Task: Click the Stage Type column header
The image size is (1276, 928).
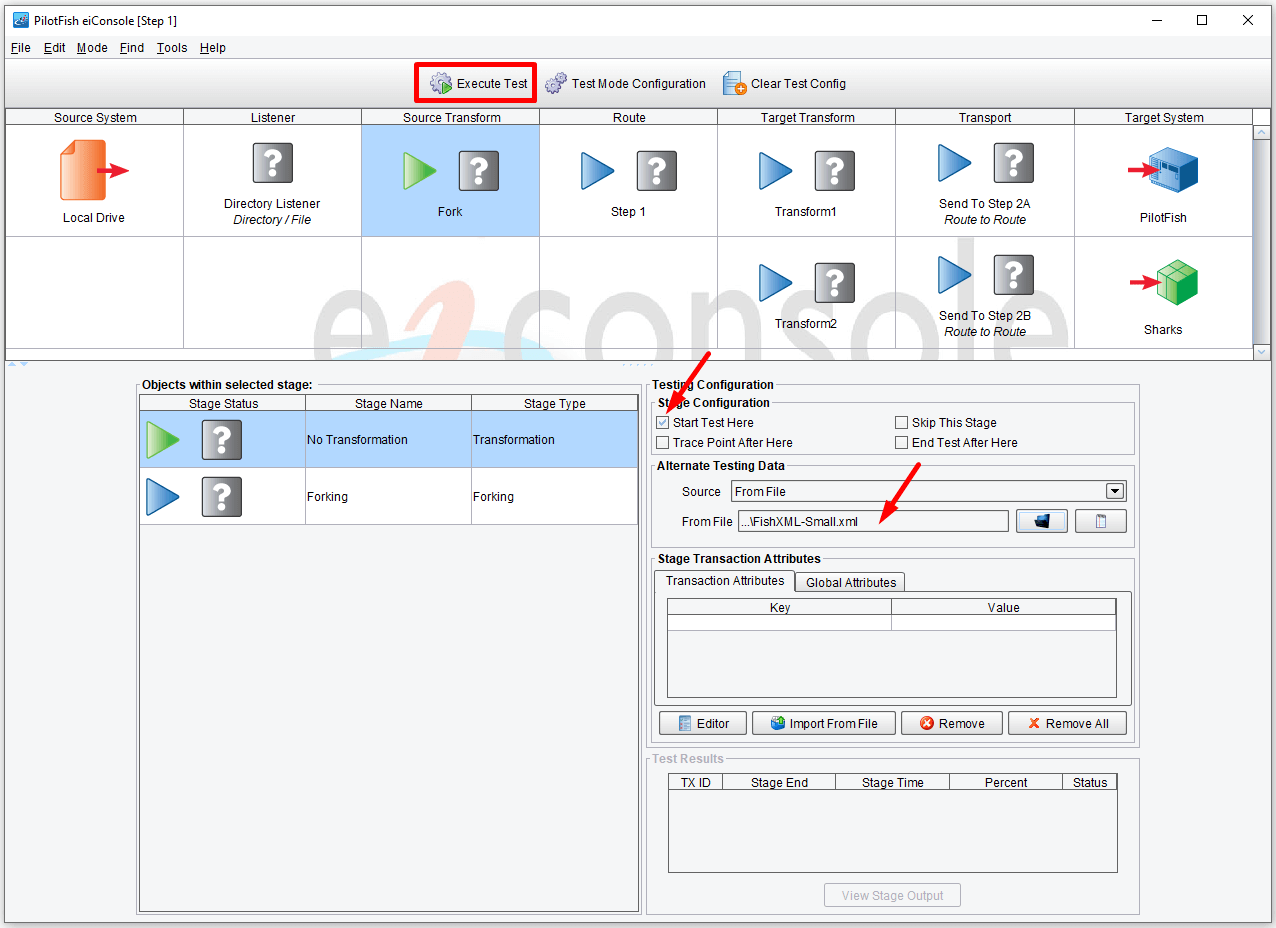Action: point(554,403)
